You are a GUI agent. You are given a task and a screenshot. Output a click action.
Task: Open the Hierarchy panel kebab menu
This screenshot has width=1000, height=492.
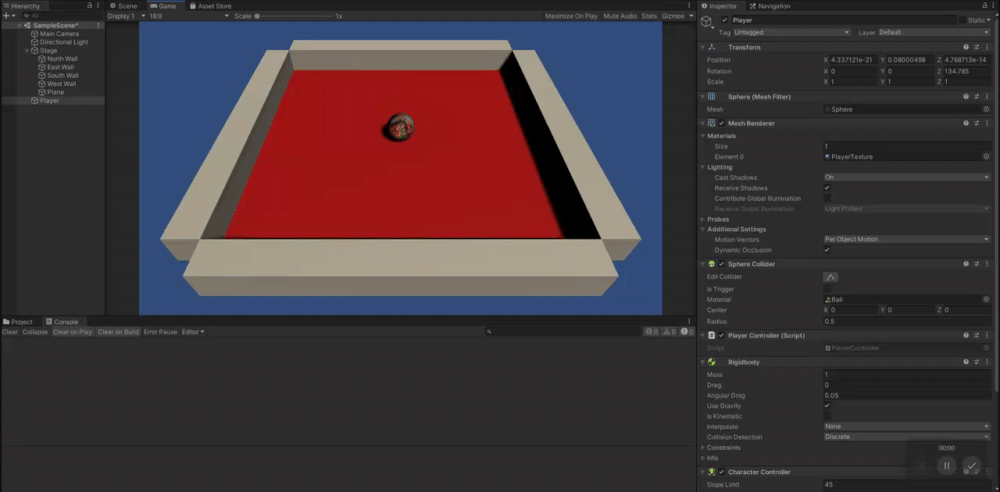(98, 6)
